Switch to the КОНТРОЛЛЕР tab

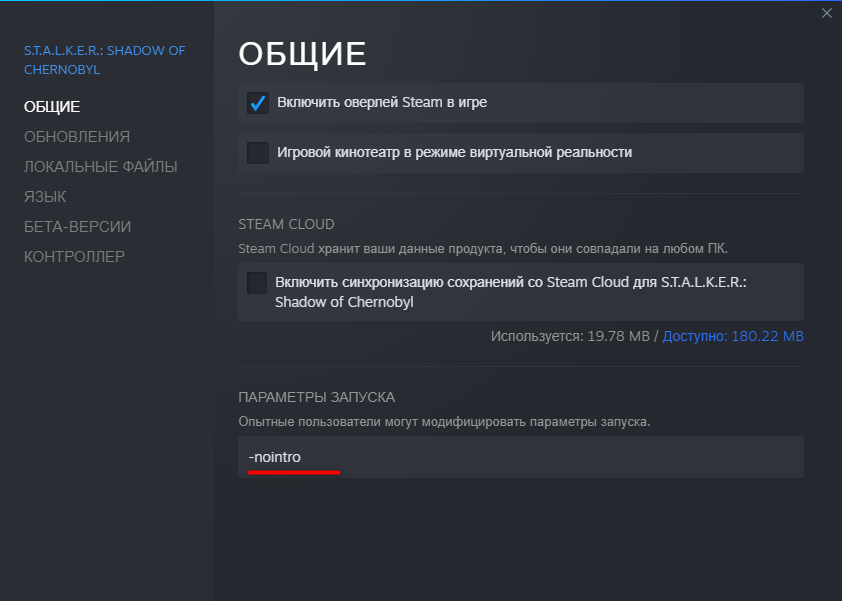[x=74, y=257]
